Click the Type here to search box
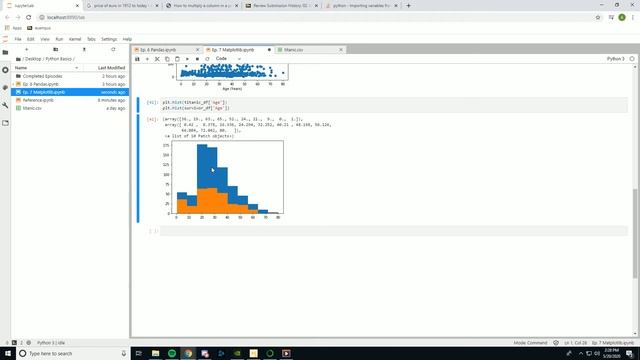This screenshot has width=640, height=360. [73, 353]
